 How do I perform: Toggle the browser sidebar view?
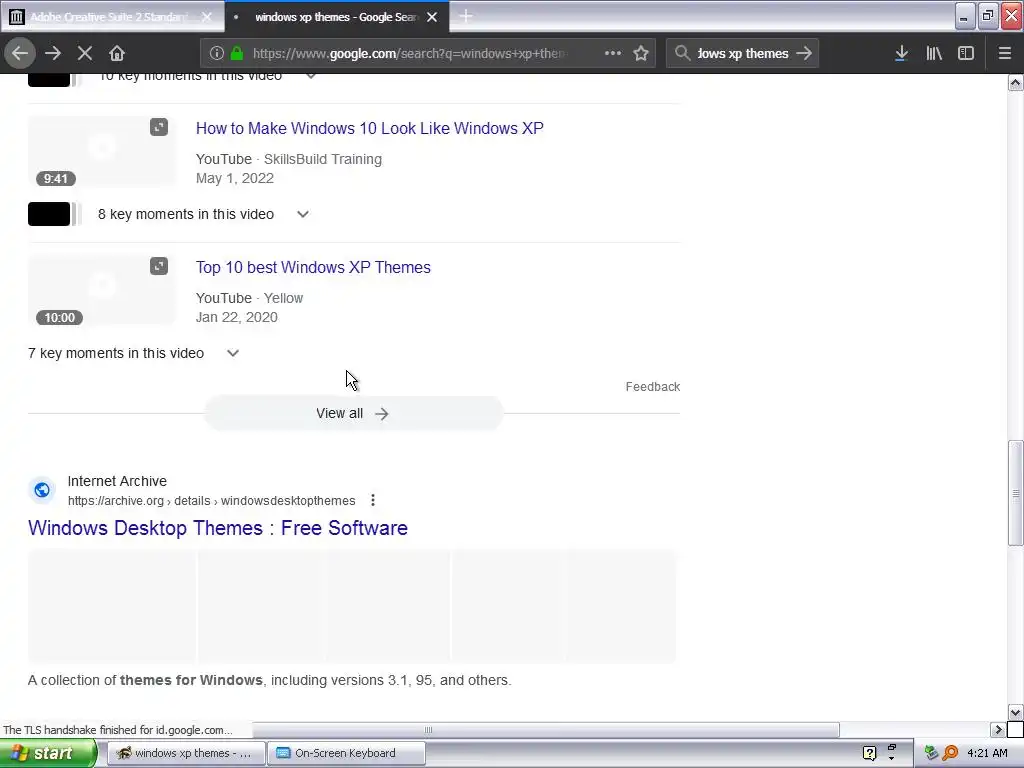[966, 53]
